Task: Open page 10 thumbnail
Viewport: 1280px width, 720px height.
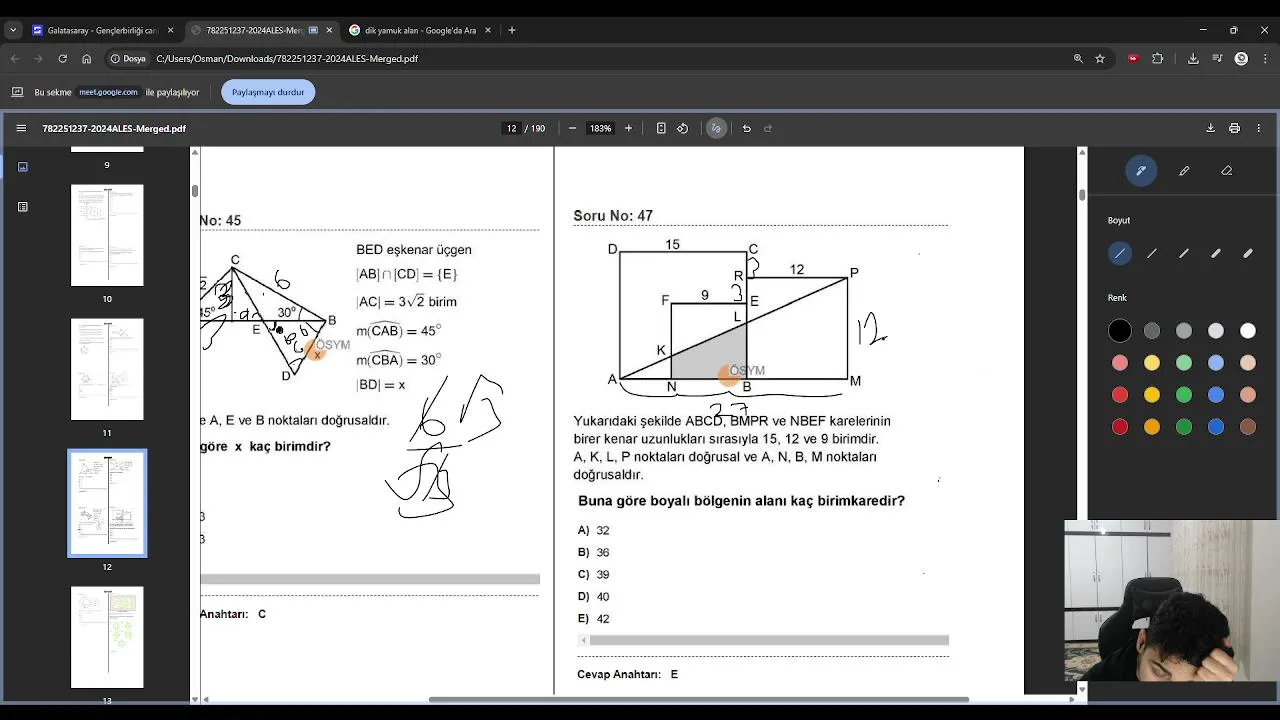Action: click(107, 235)
